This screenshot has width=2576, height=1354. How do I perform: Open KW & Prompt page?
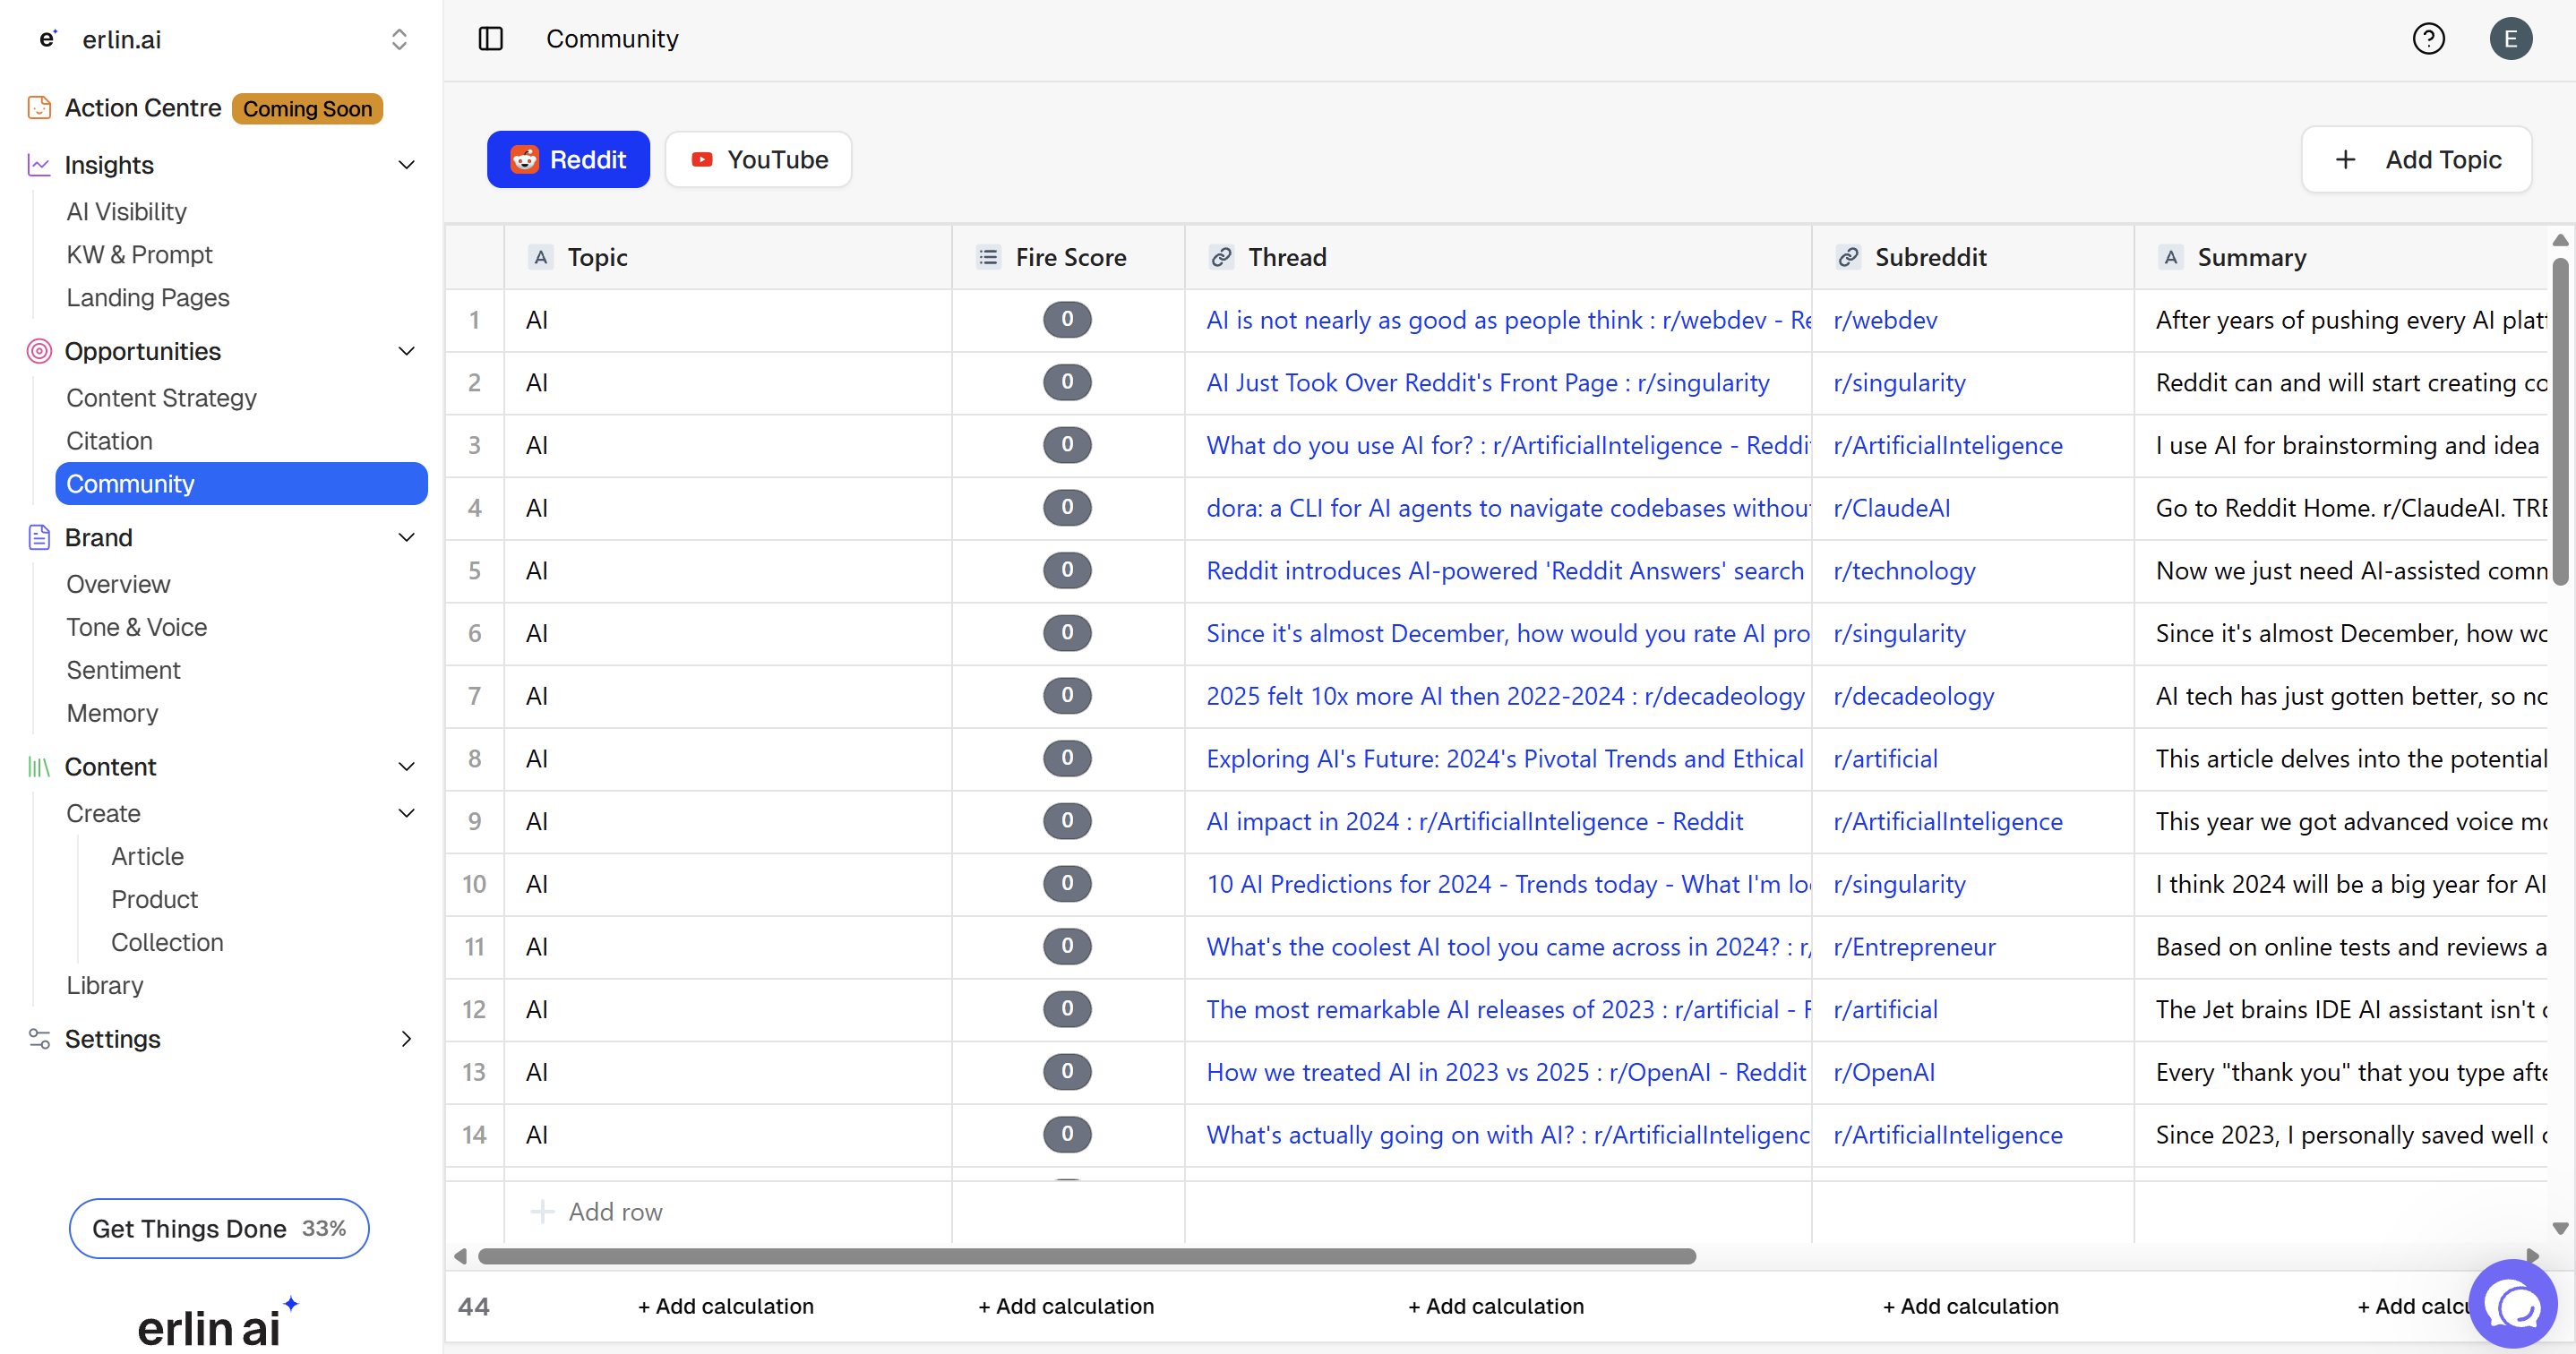[x=140, y=255]
